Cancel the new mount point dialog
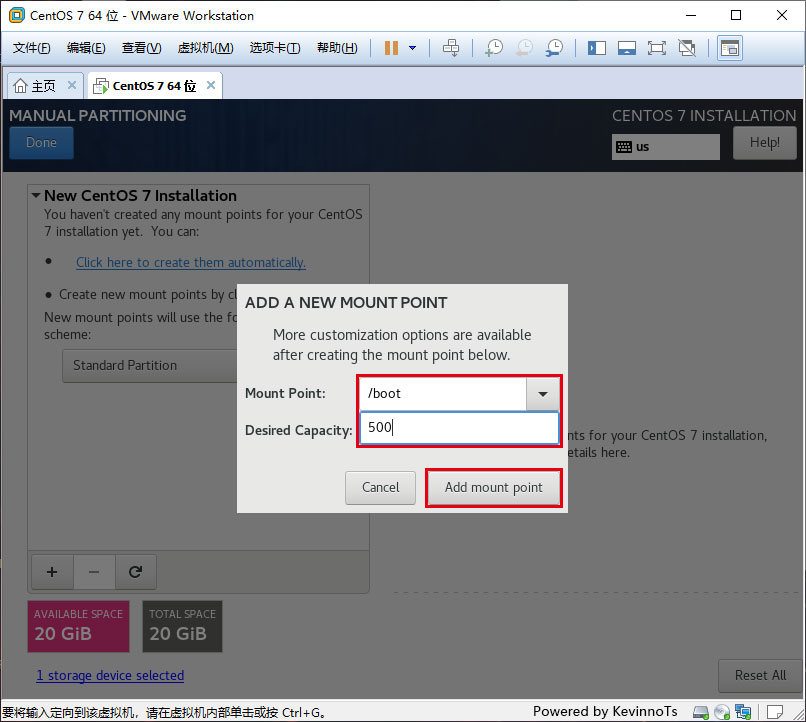The height and width of the screenshot is (722, 806). click(380, 487)
